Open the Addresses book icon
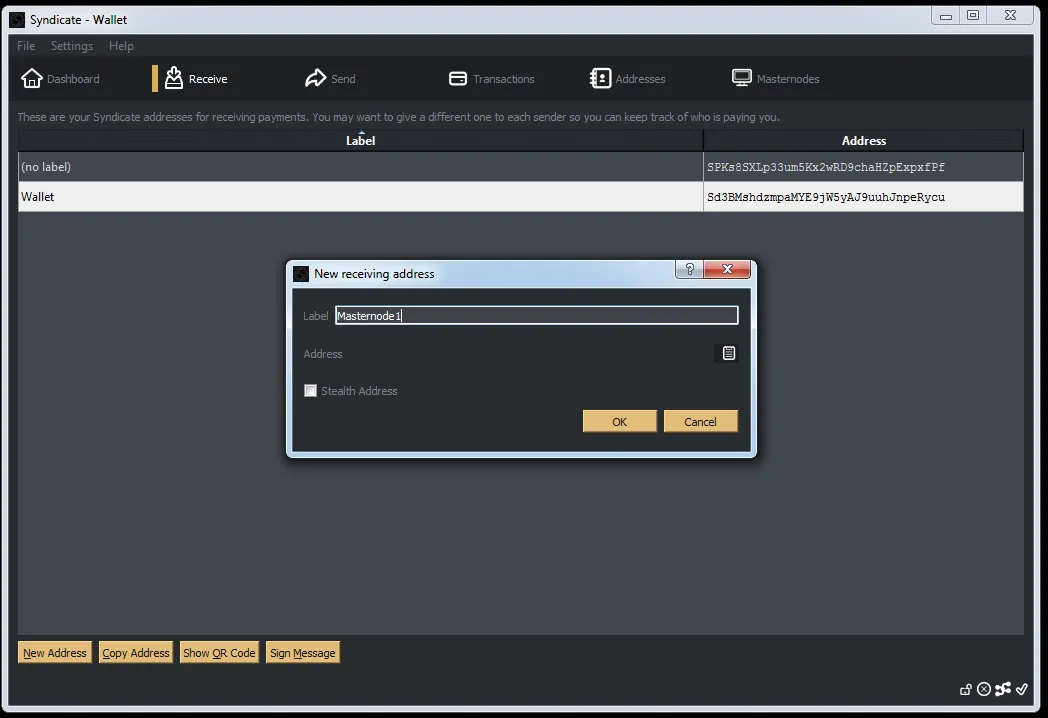 click(x=600, y=78)
